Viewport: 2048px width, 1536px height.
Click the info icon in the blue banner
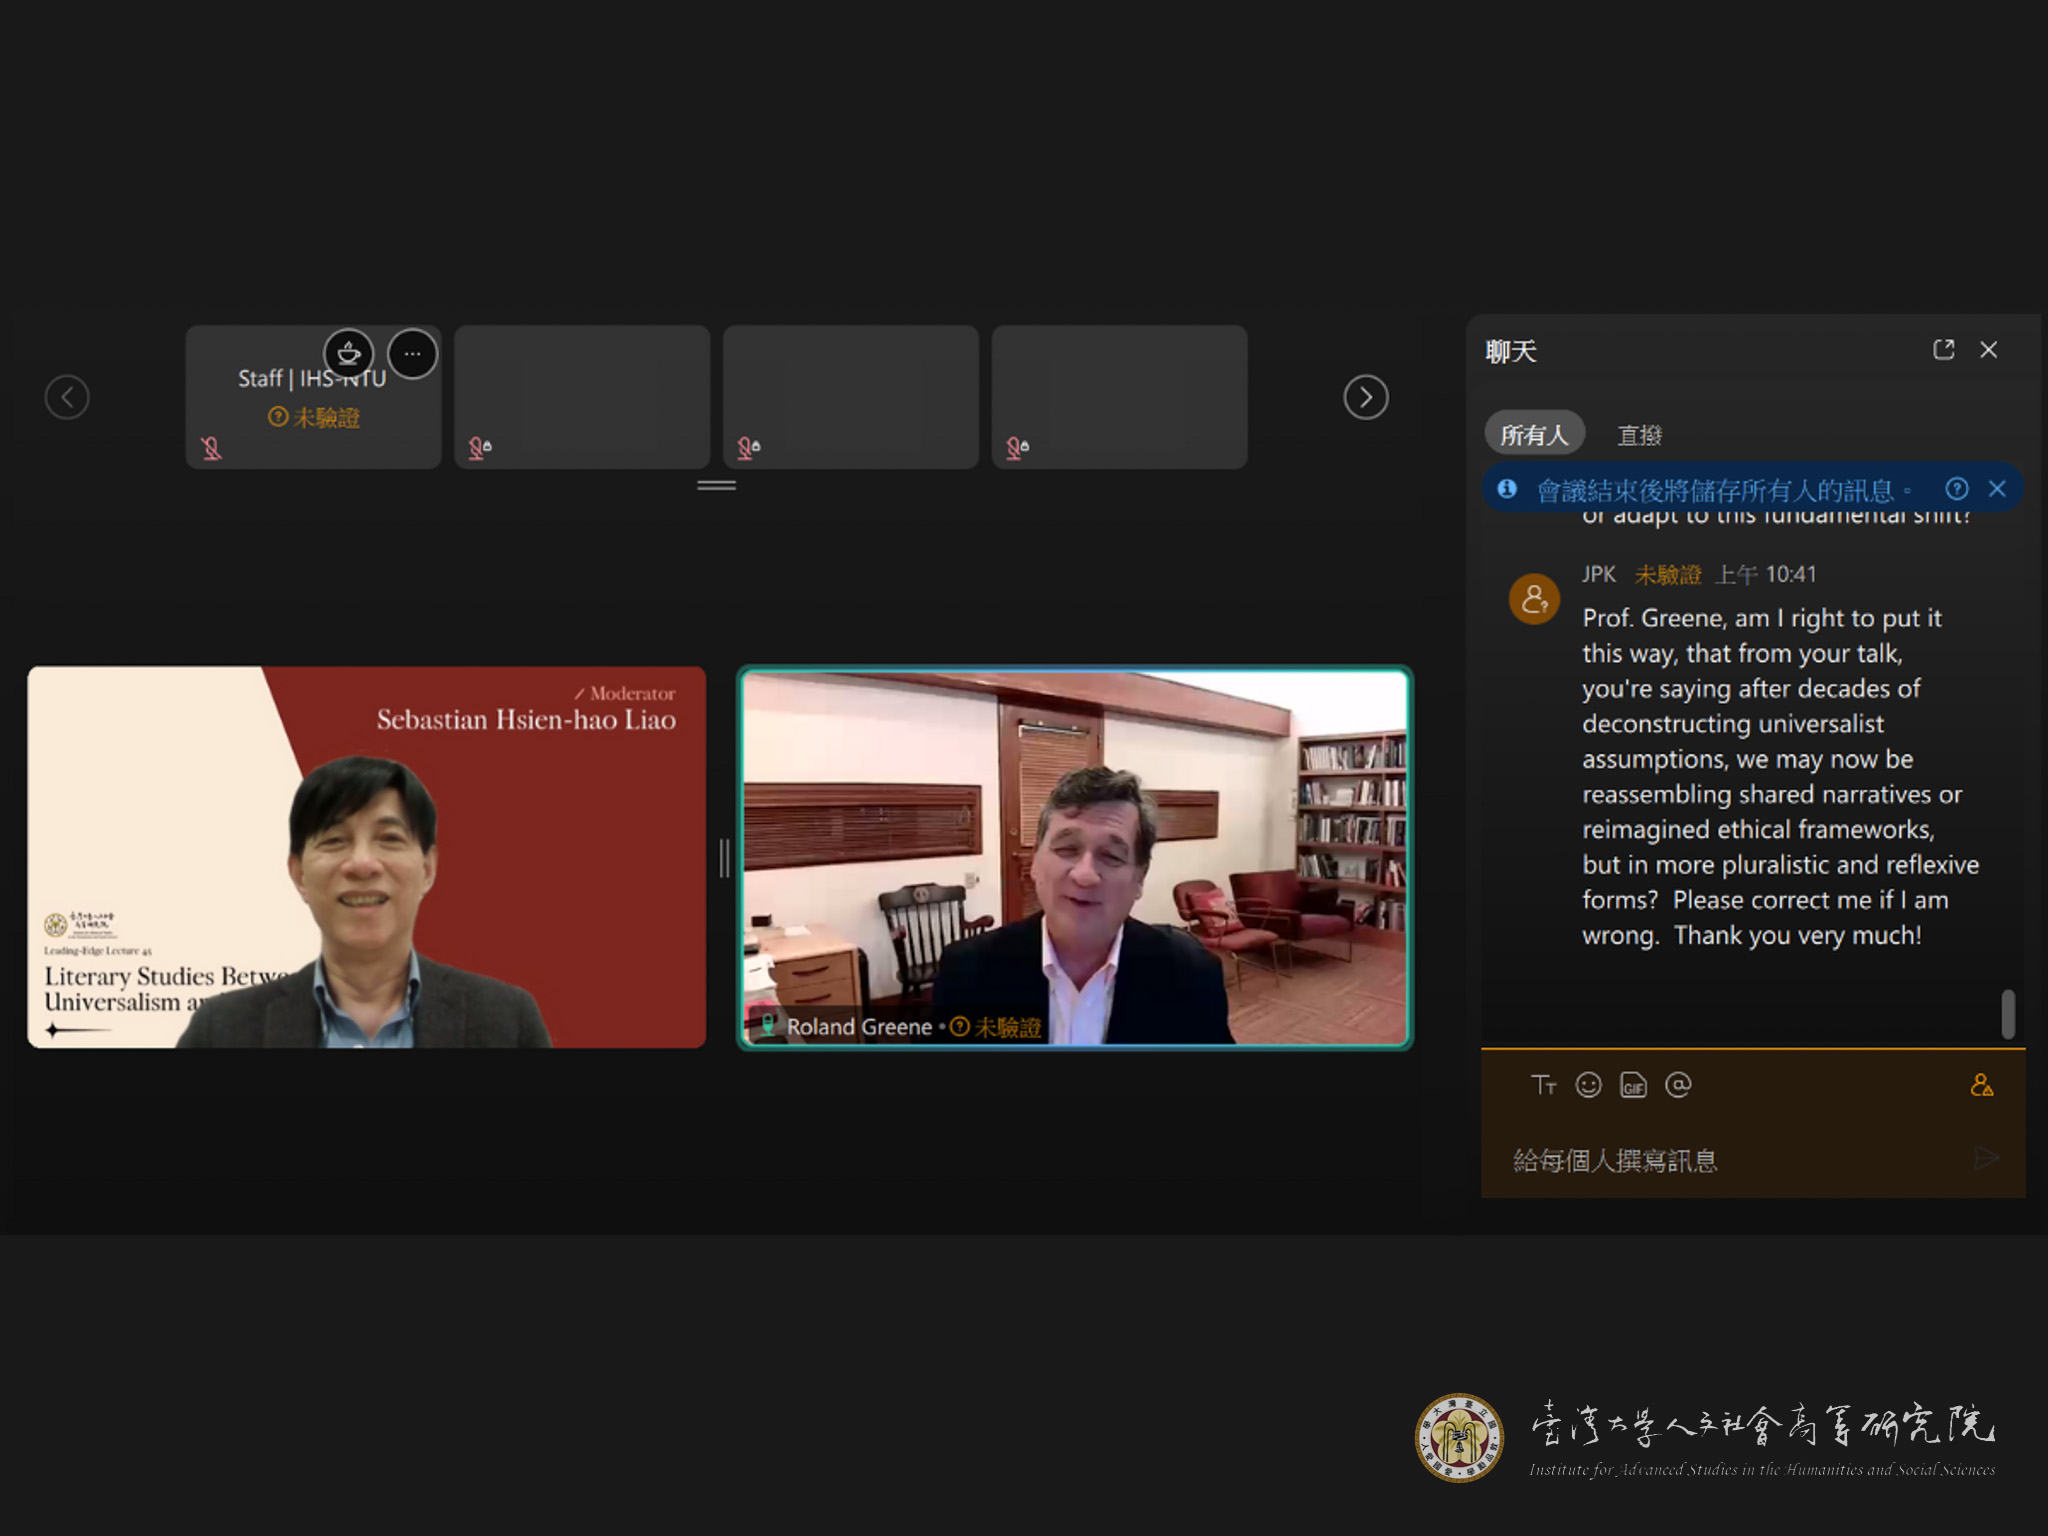pyautogui.click(x=1506, y=489)
